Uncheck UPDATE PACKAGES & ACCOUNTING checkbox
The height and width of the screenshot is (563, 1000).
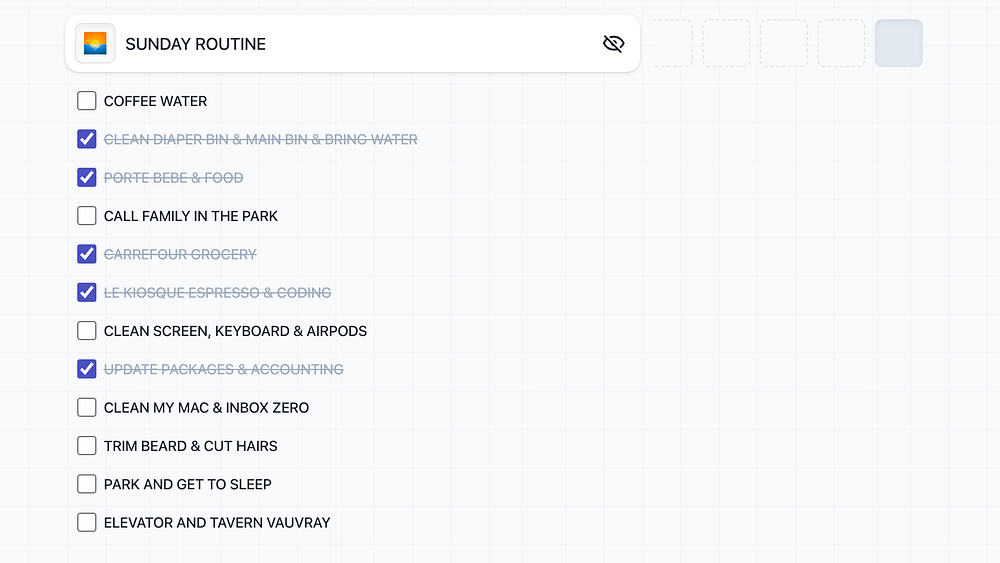click(87, 369)
